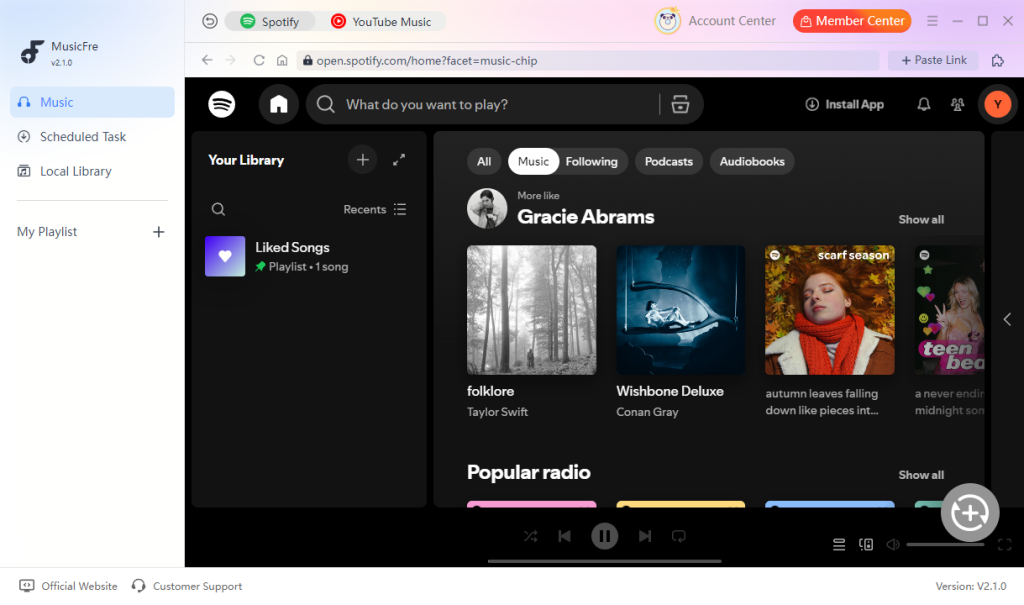Click the round add-to-convert floating button
This screenshot has height=605, width=1024.
click(x=970, y=513)
